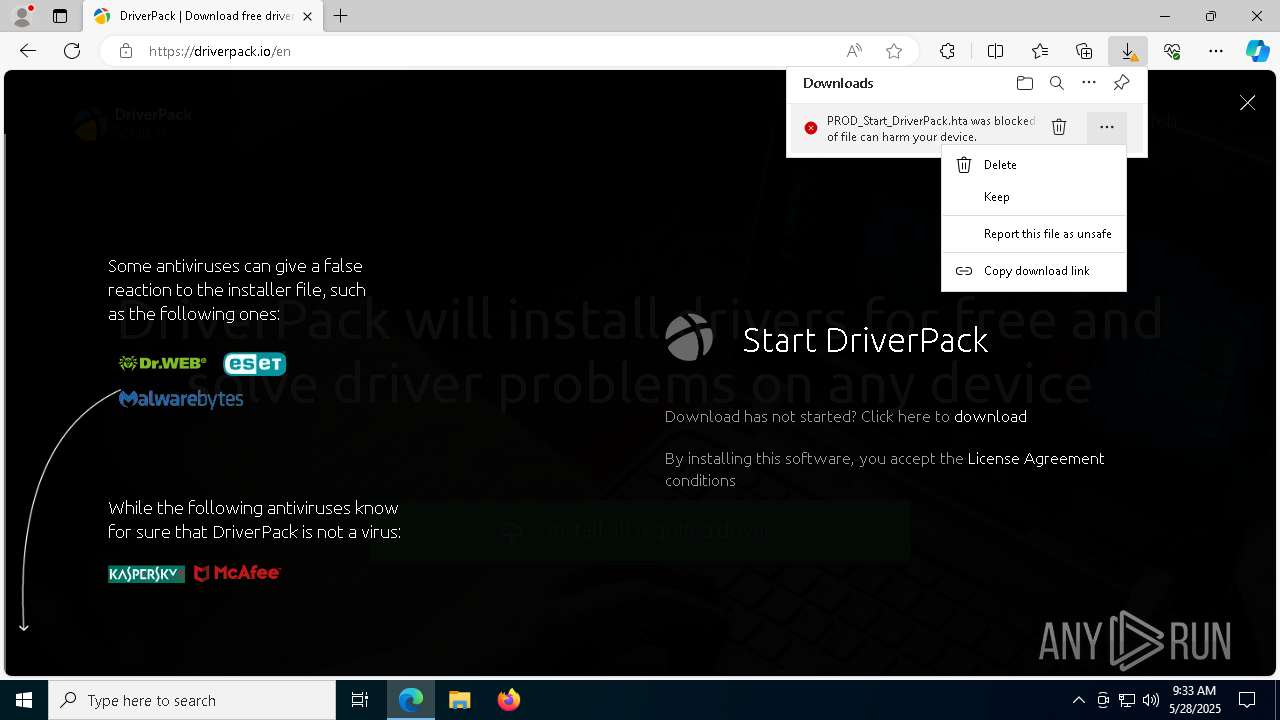Open the Favorites list
Image resolution: width=1280 pixels, height=720 pixels.
[1040, 51]
